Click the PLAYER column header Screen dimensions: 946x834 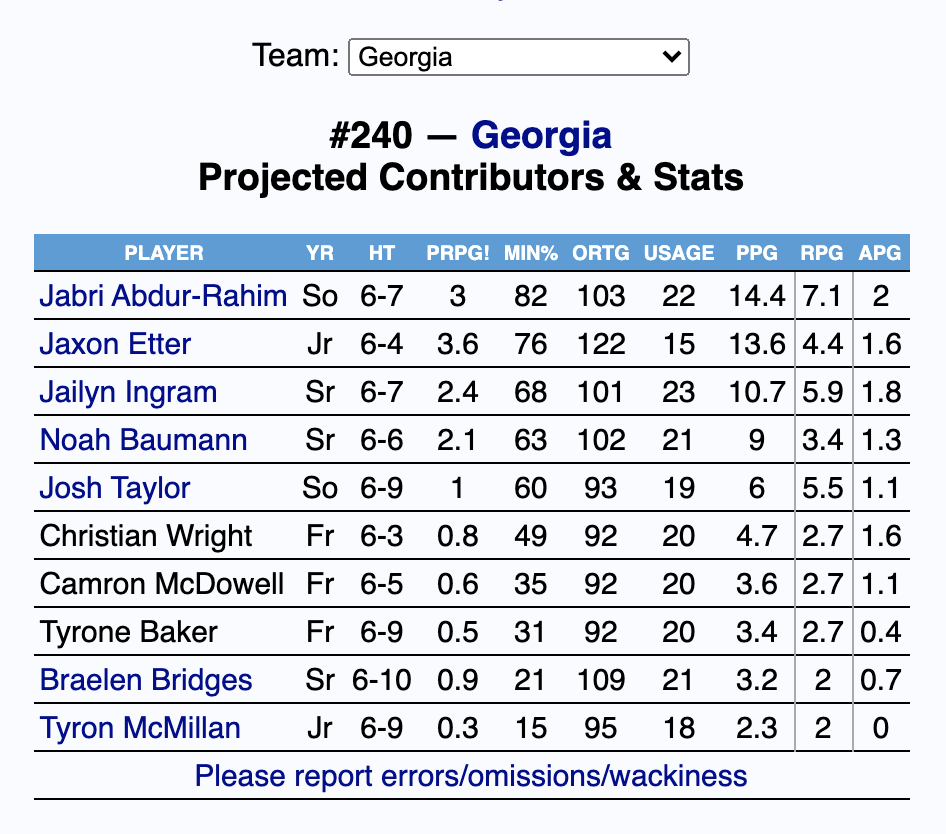(164, 253)
